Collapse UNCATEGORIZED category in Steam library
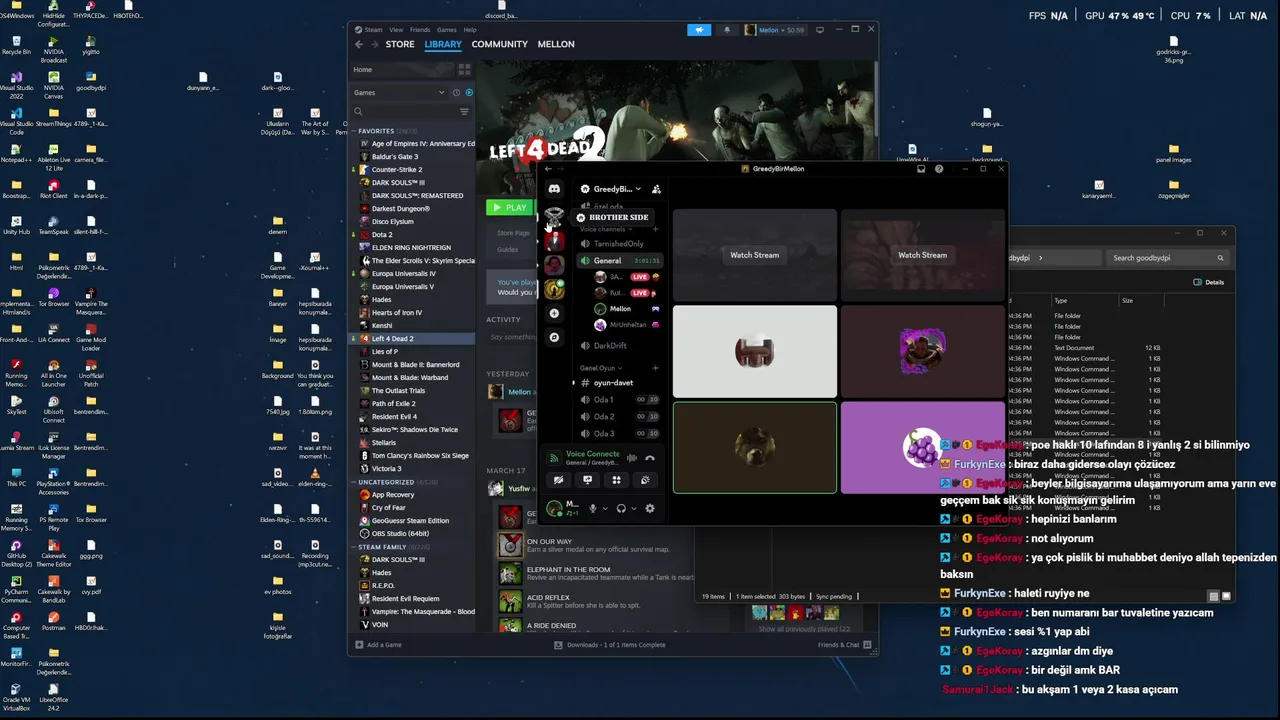 tap(386, 482)
